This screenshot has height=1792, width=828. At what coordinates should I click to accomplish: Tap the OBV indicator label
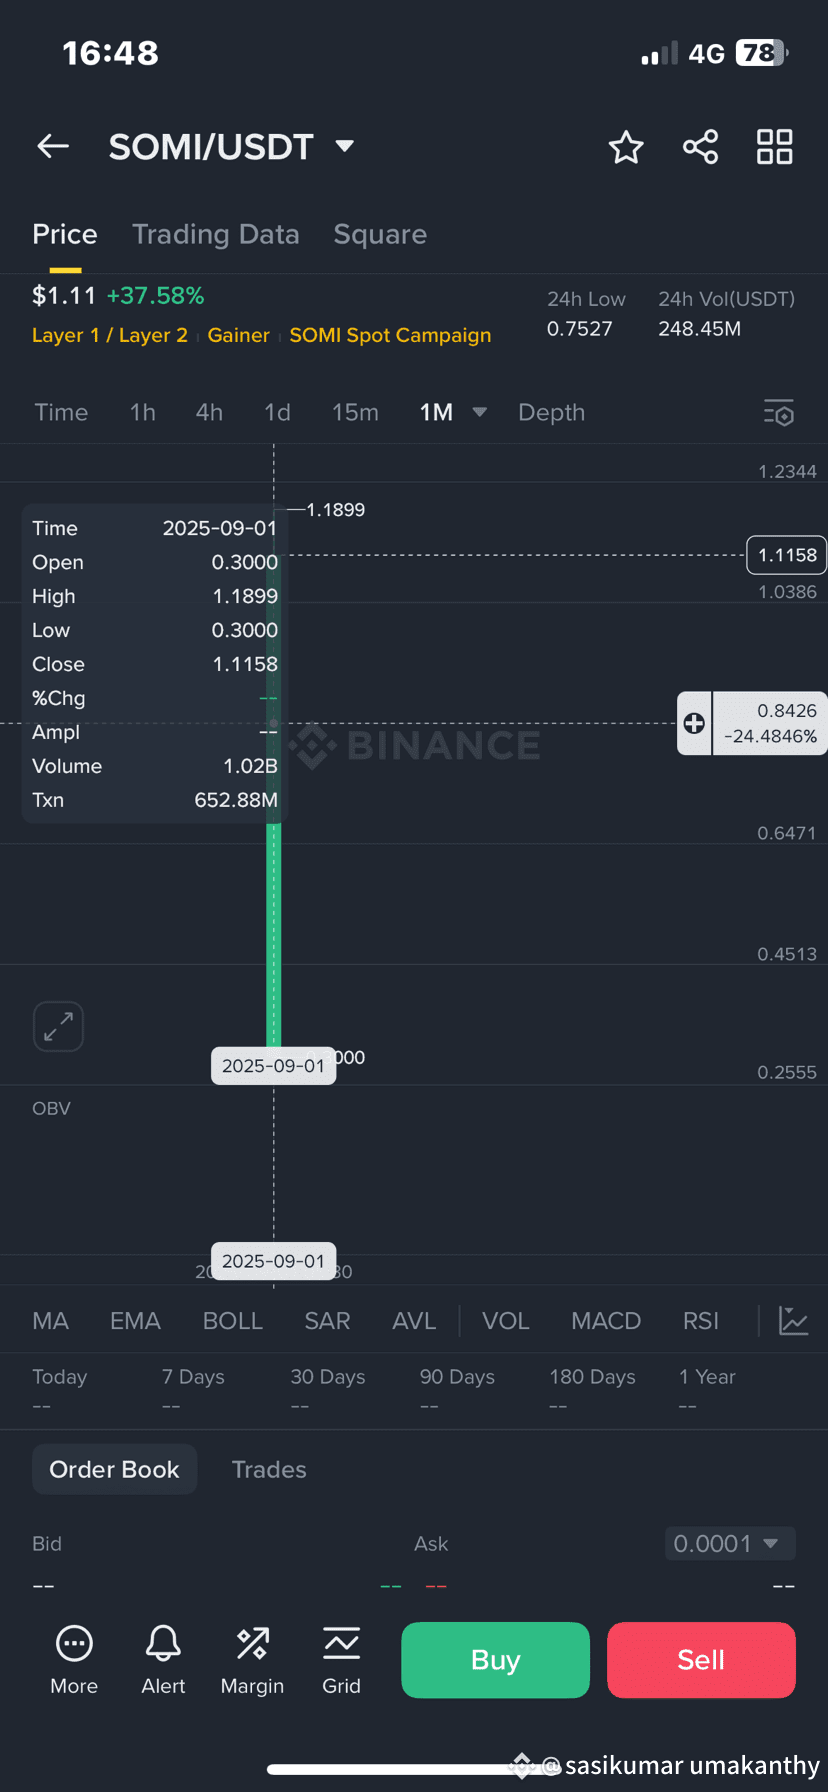[x=51, y=1108]
